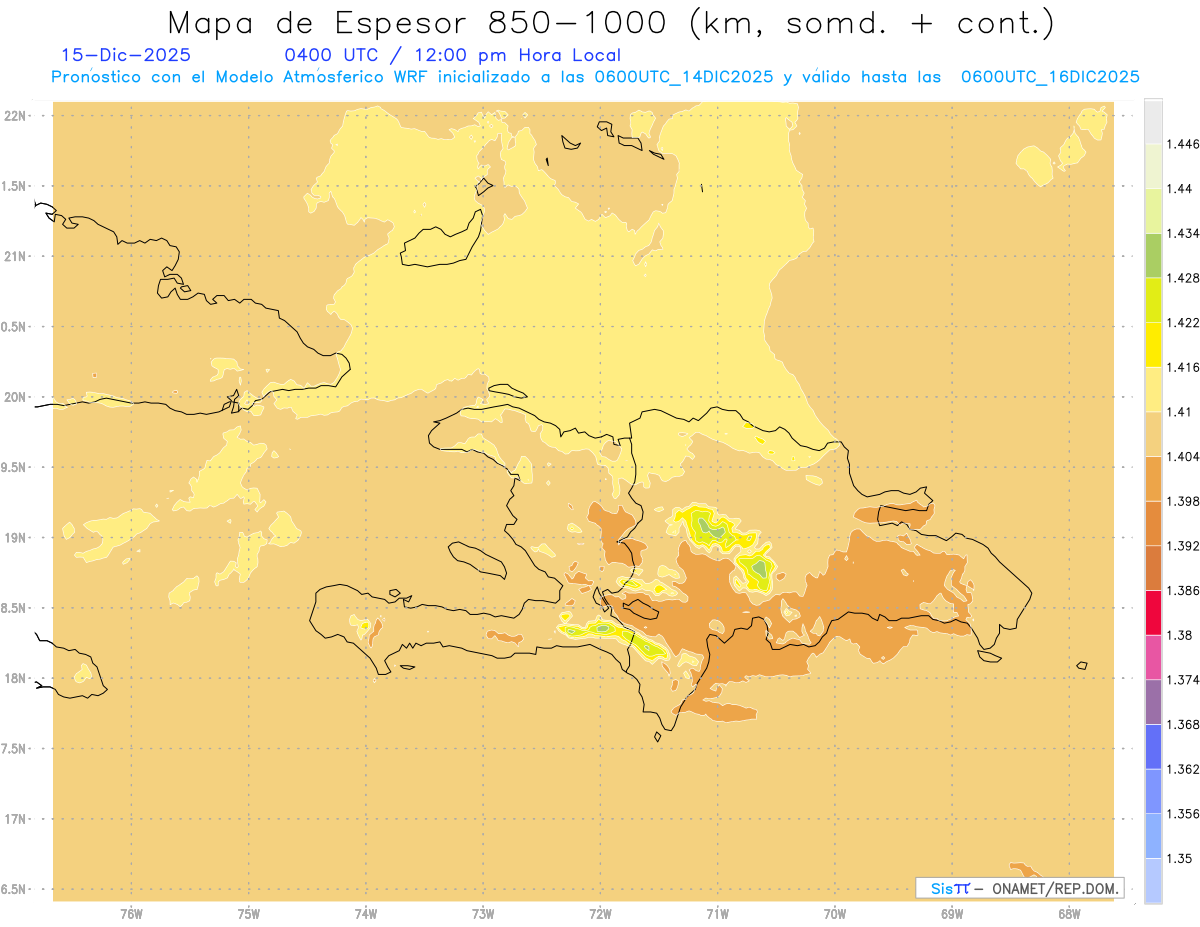Screen dimensions: 1200x927
Task: Click the purple swatch between 1.374 and 1.368
Action: coord(1153,702)
